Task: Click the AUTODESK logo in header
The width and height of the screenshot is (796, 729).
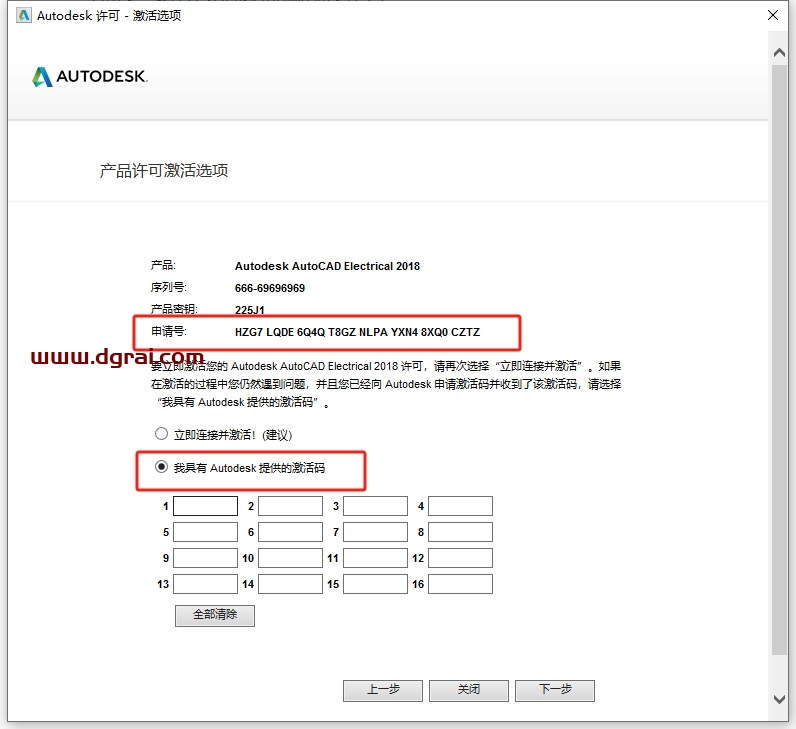Action: 90,77
